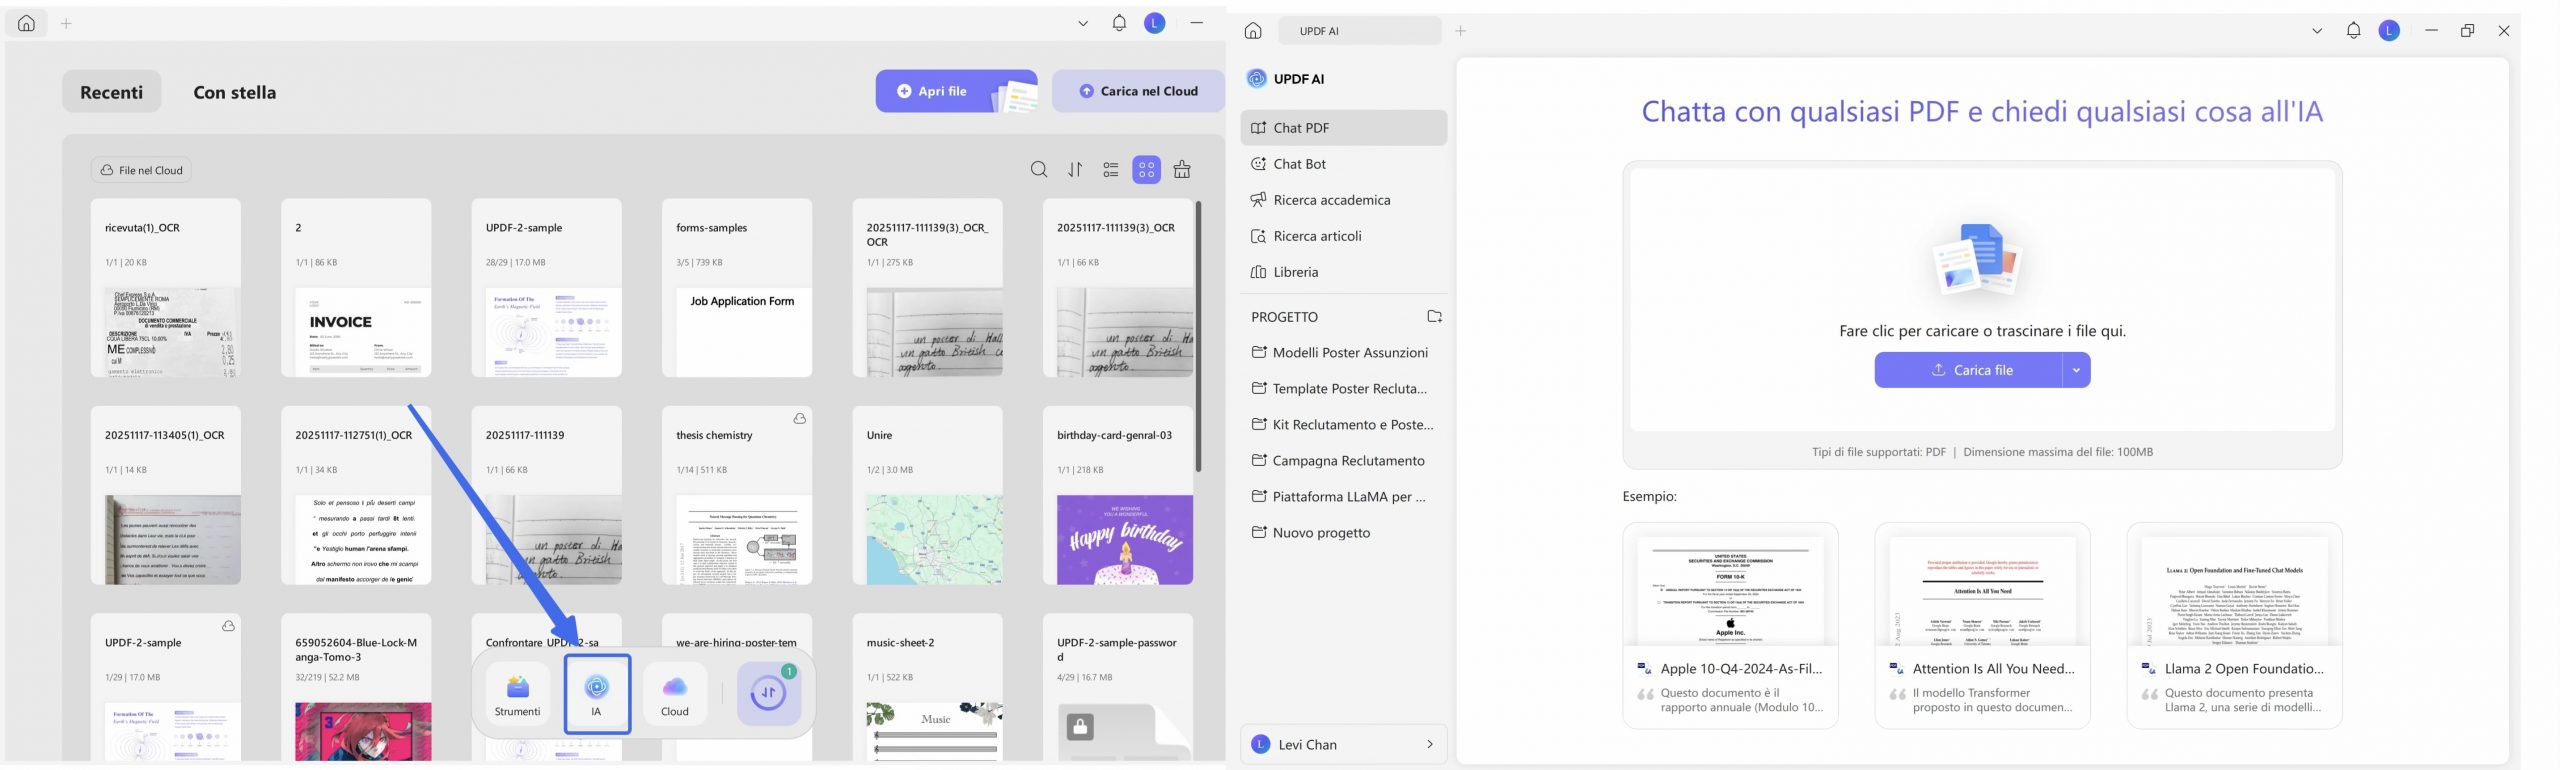
Task: Open the 20251117-112751(1)_OCR file card
Action: [356, 496]
